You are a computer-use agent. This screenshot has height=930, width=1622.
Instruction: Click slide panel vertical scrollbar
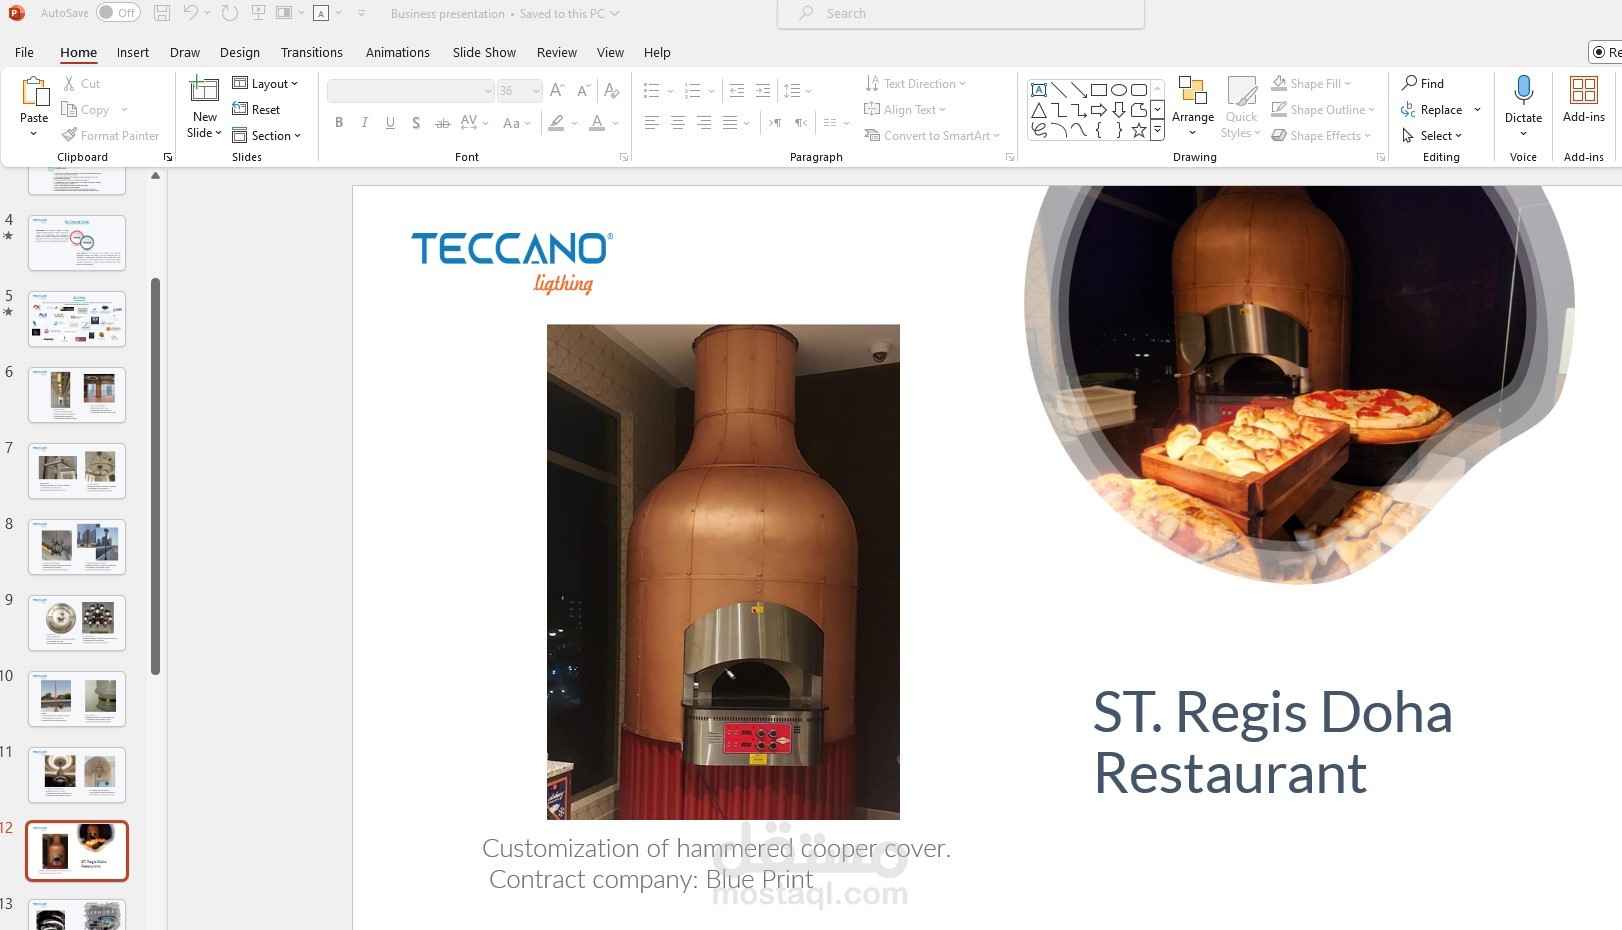(155, 476)
